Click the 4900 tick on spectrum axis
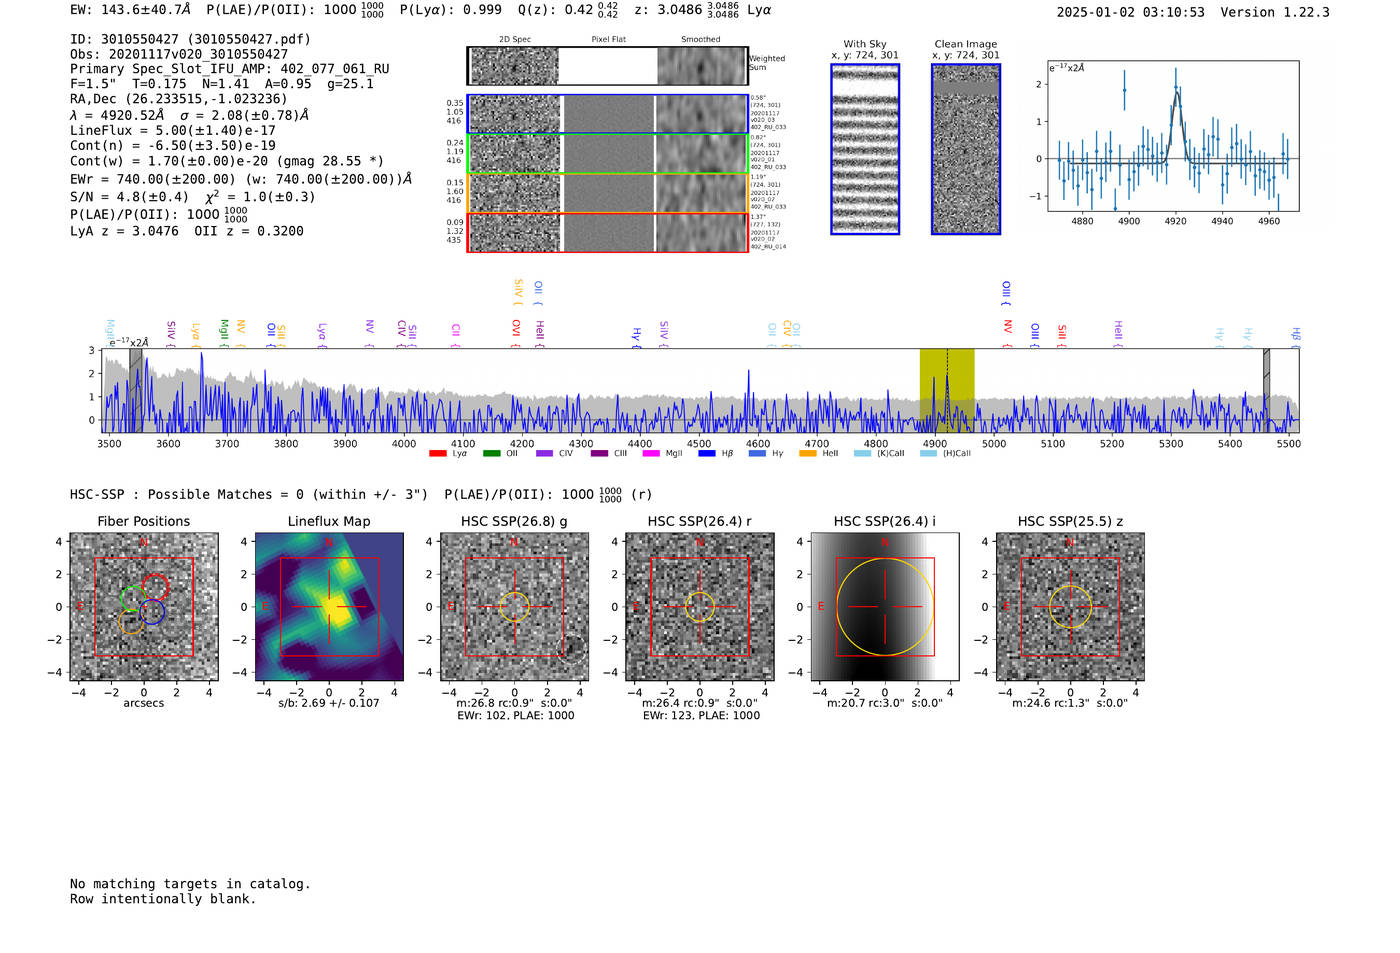This screenshot has height=953, width=1400. [934, 443]
